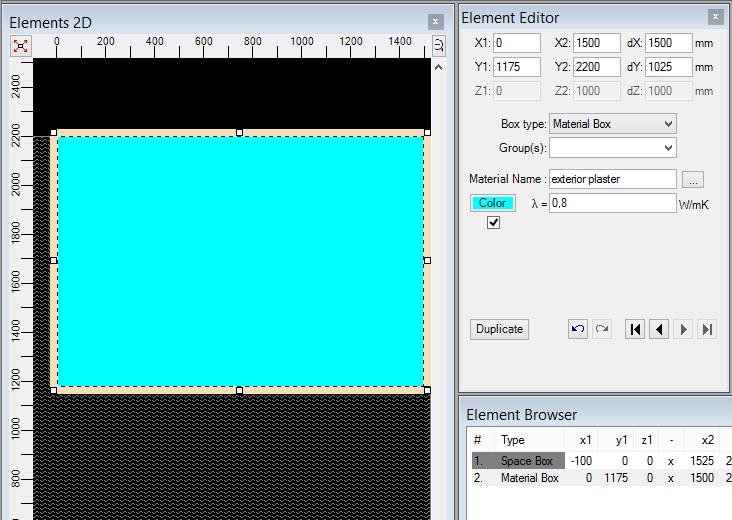Jump to the first element
Viewport: 732px width, 520px height.
point(635,329)
